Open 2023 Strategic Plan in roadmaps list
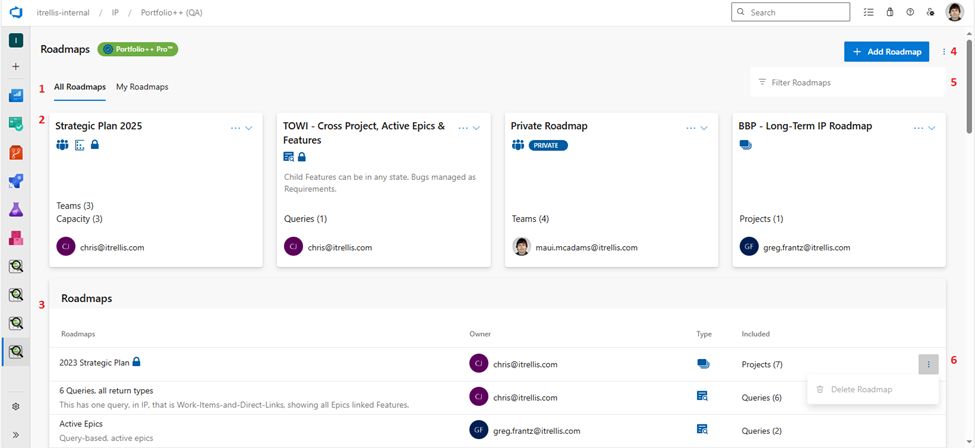 coord(95,362)
